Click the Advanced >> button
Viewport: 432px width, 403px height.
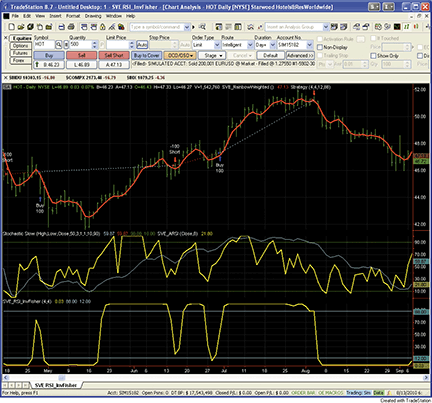point(300,55)
